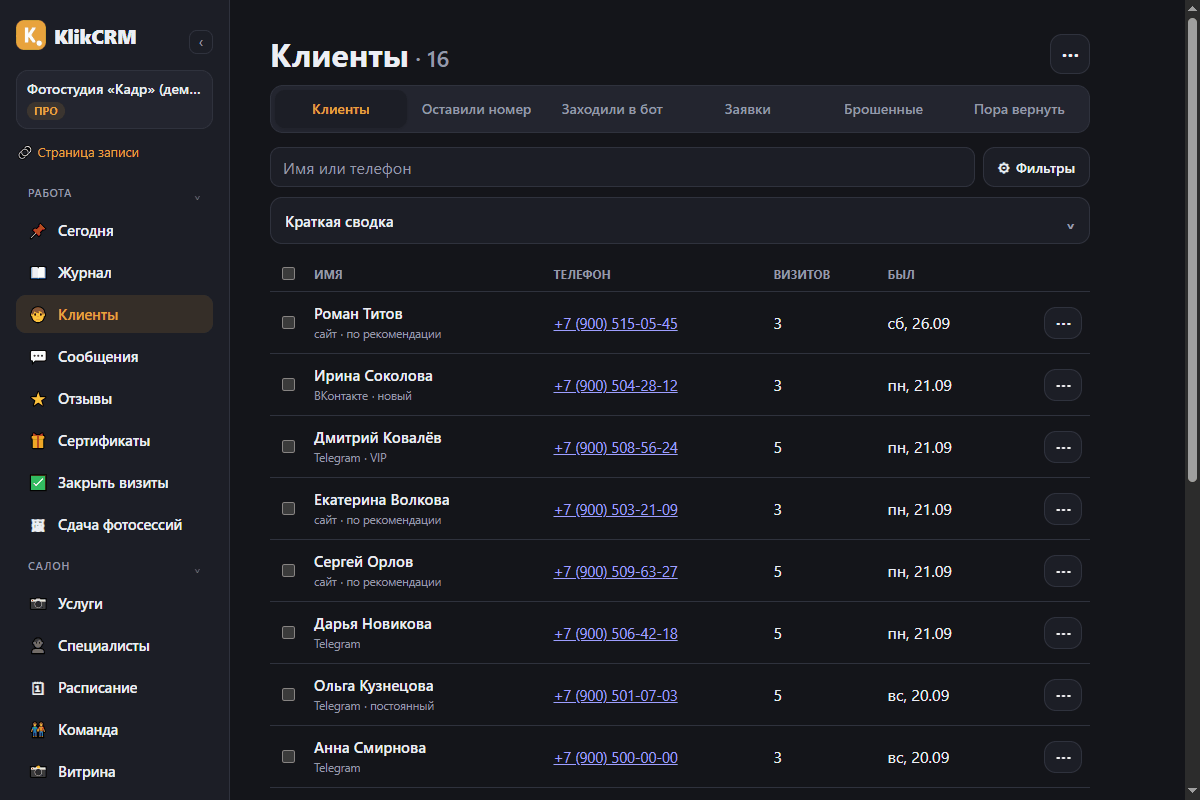Click the face icon next to Клиенты
1200x800 pixels.
(38, 315)
